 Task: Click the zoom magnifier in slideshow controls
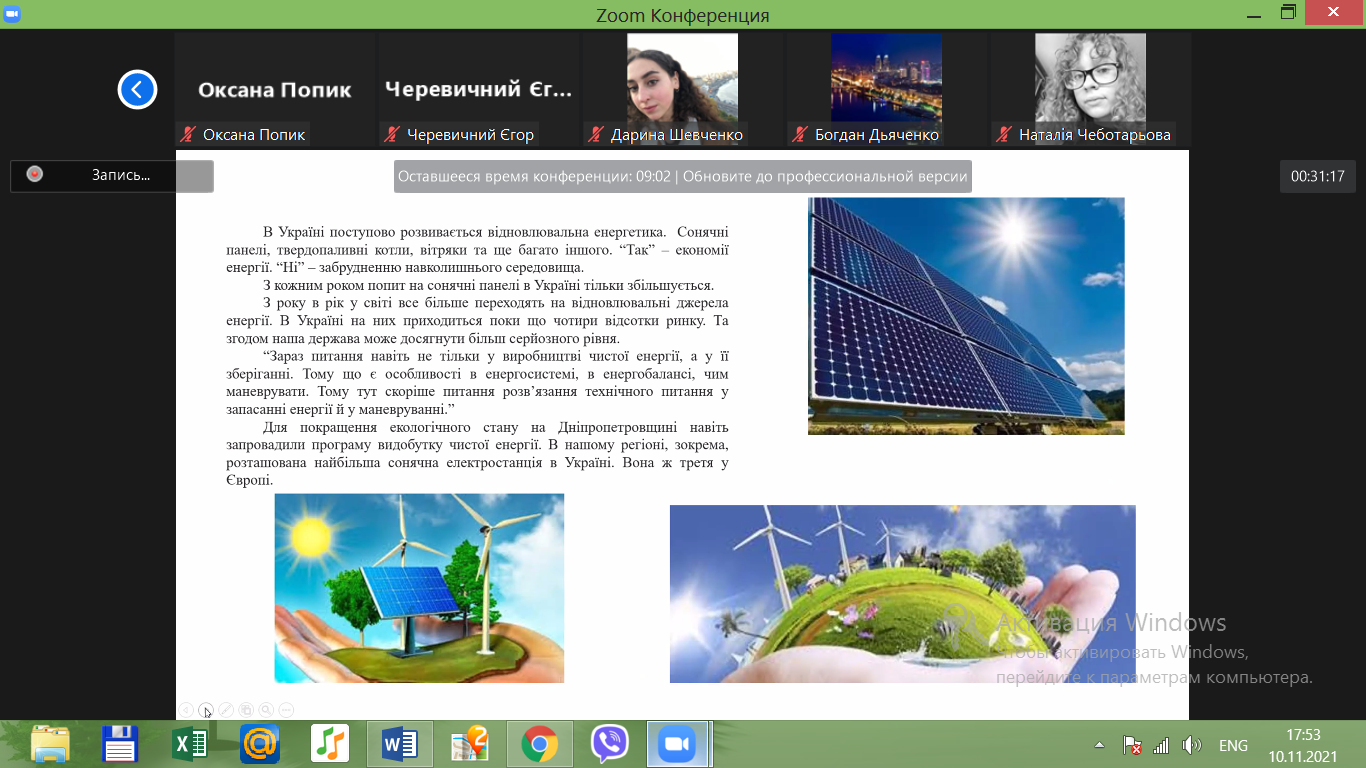[x=266, y=710]
